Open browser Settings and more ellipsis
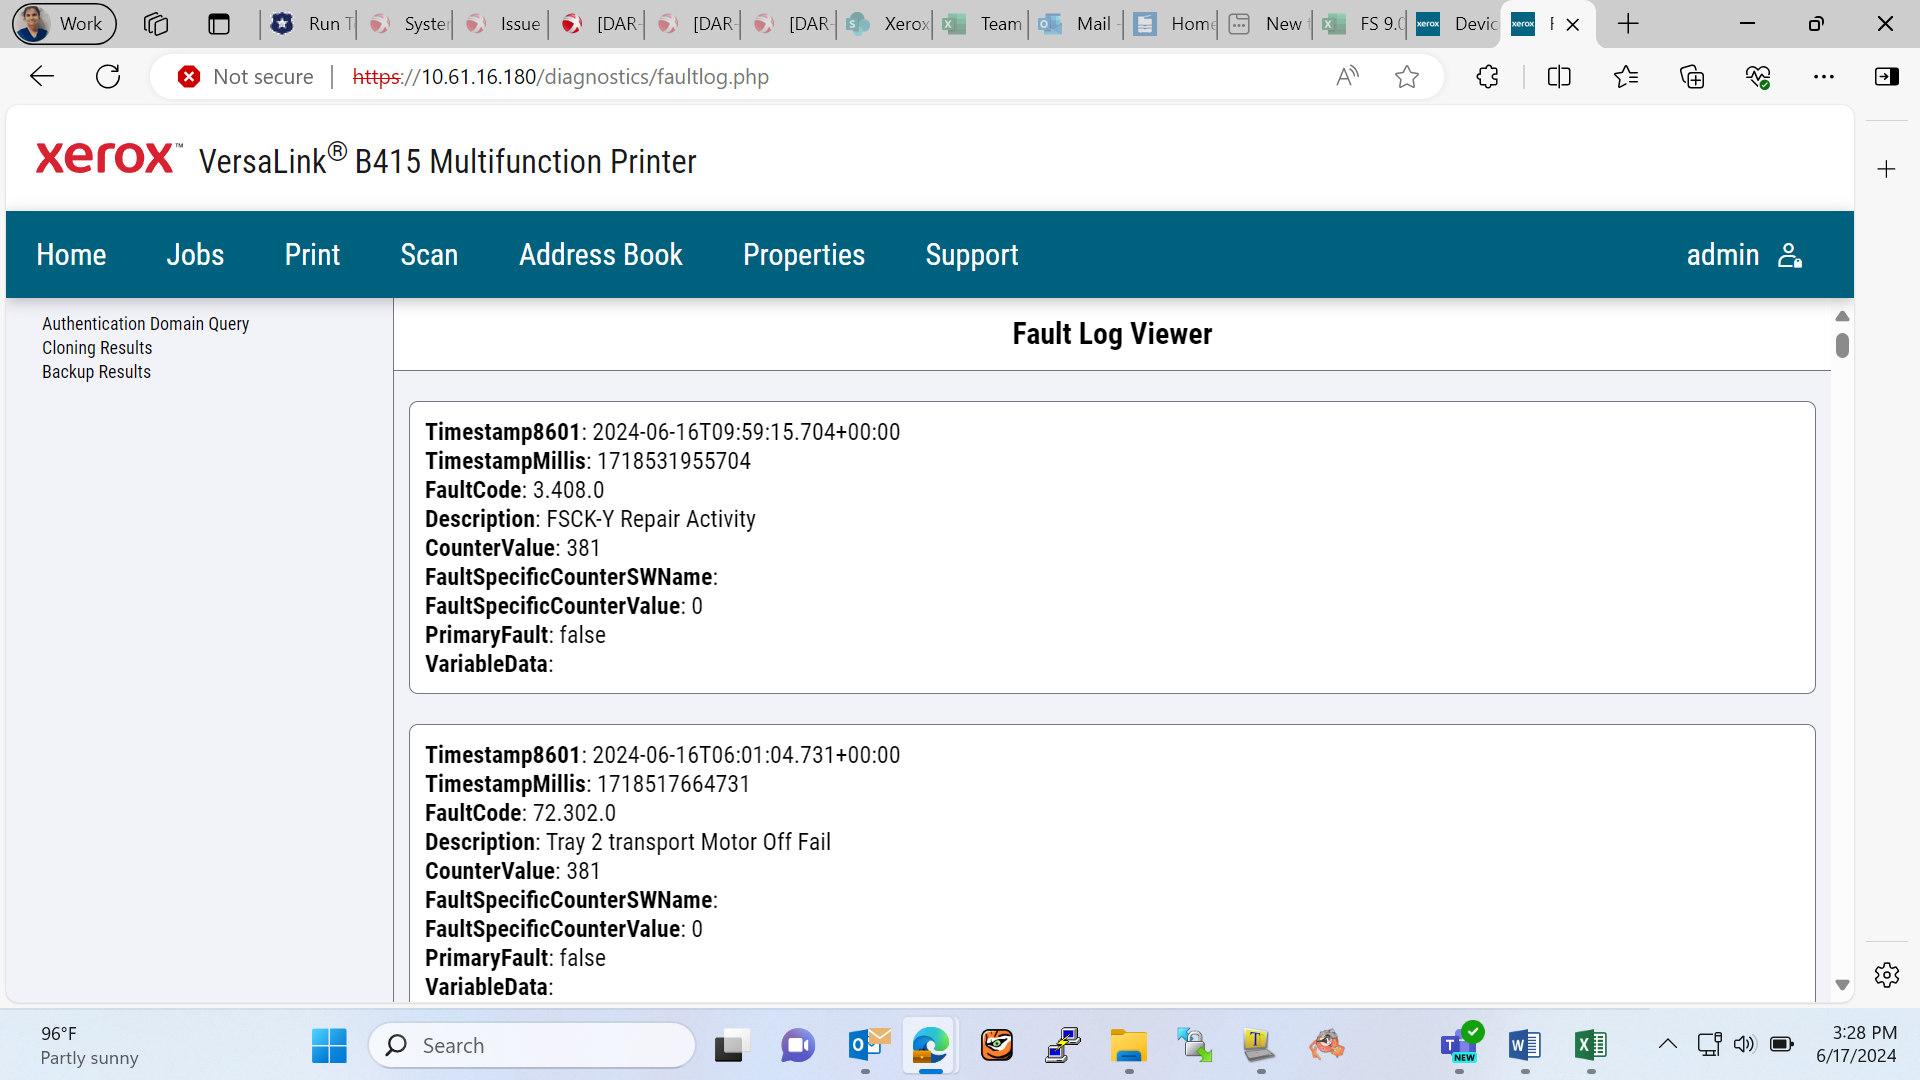The image size is (1920, 1080). click(1824, 77)
